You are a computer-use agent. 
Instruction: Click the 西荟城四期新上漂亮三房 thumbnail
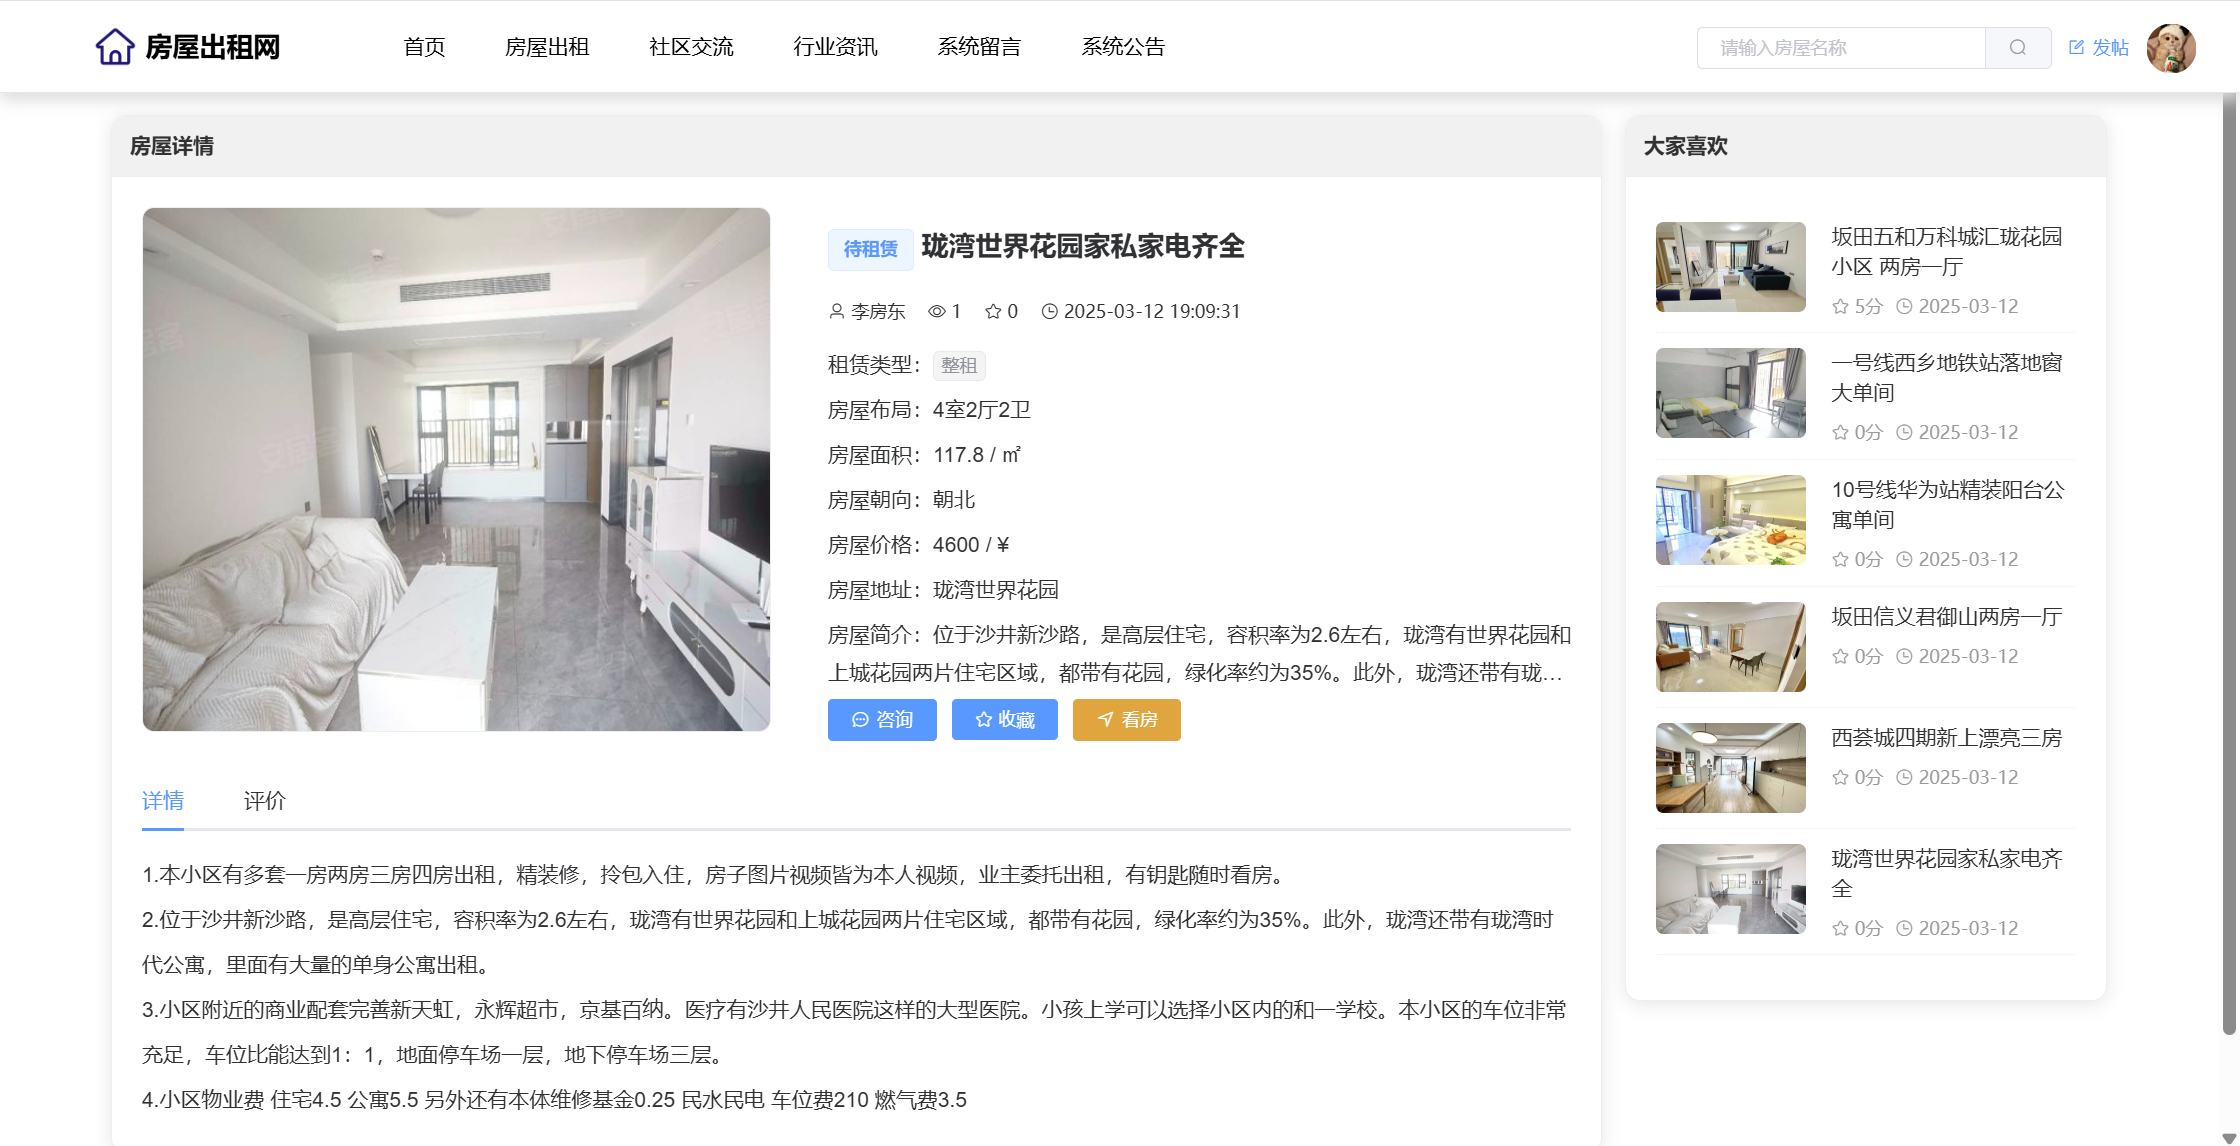pos(1730,768)
